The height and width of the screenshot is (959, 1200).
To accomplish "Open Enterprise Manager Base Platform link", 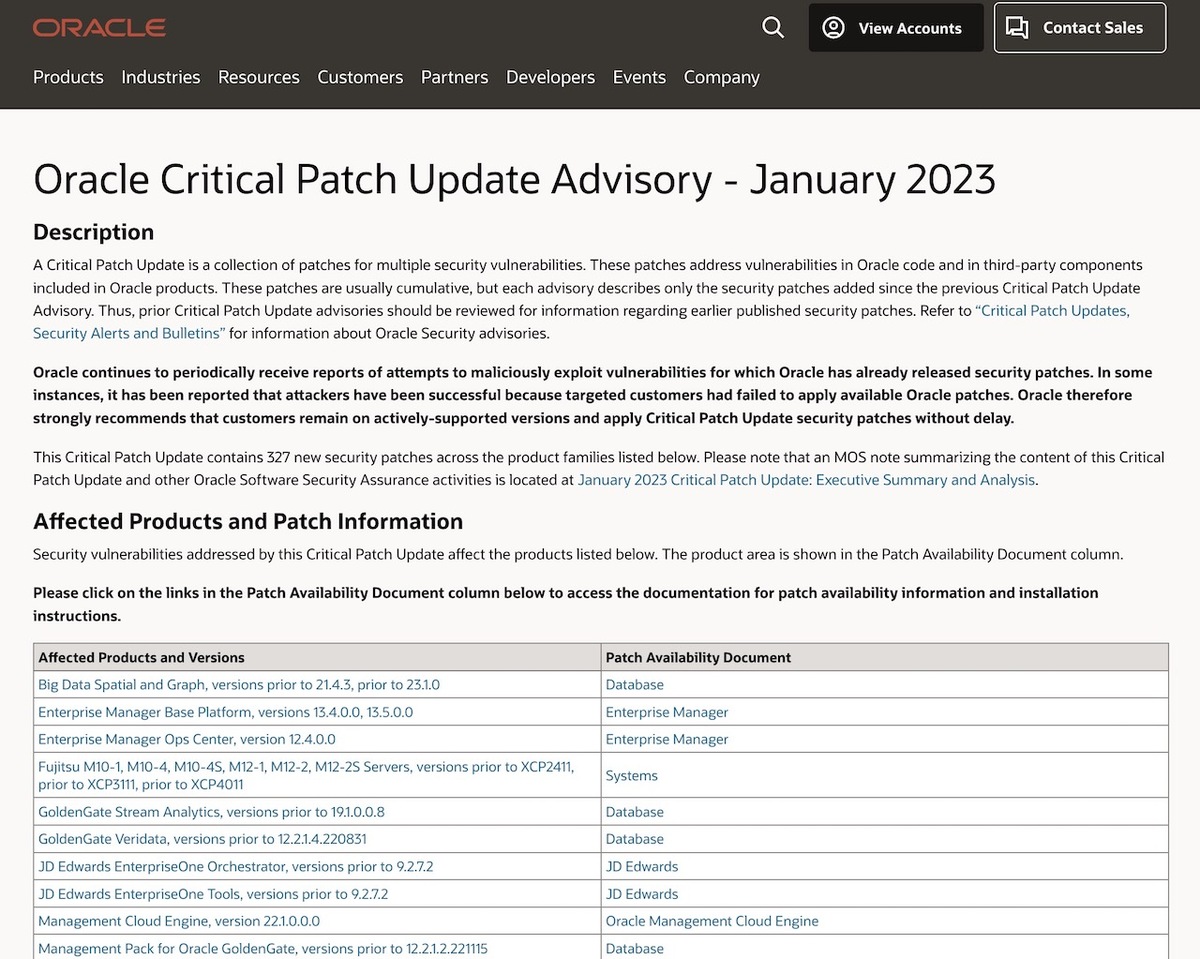I will coord(225,712).
